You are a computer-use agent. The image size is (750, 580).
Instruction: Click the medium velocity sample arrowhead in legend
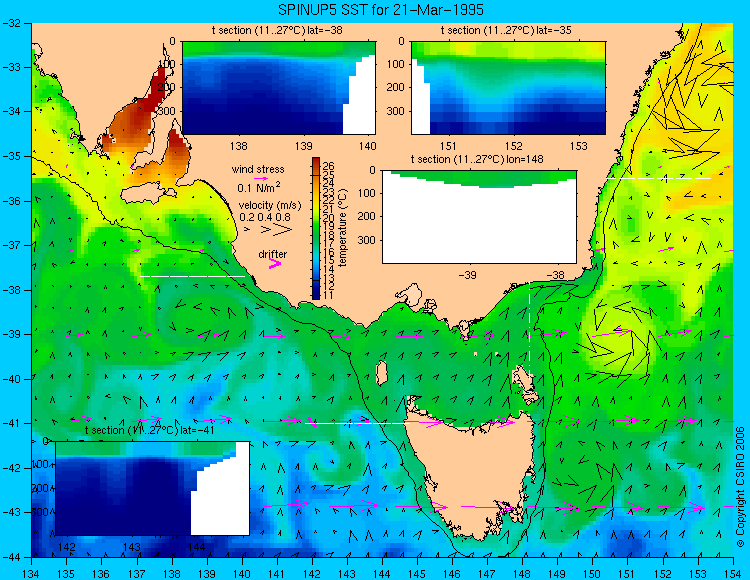(x=264, y=230)
